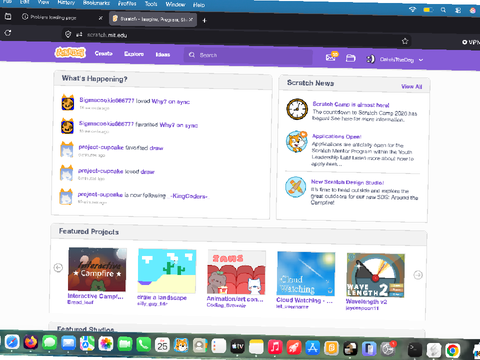This screenshot has width=480, height=360.
Task: Open Safari from the Dock
Action: pyautogui.click(x=12, y=342)
